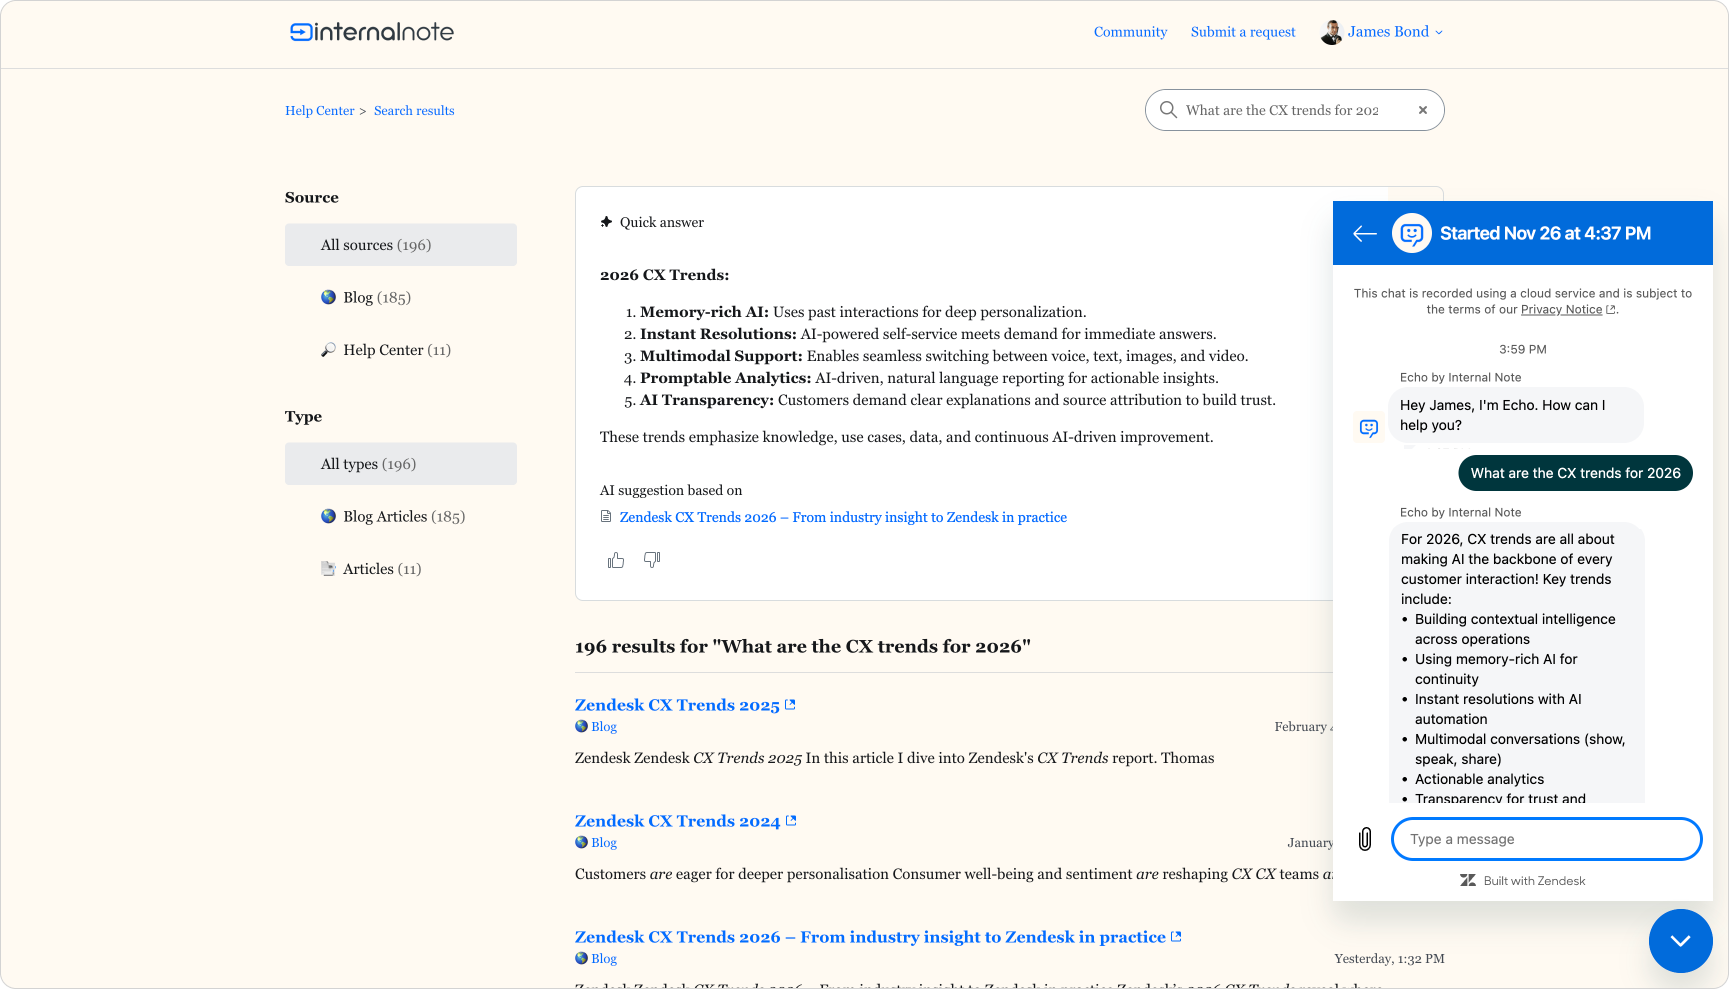Click the internalnote logo
The height and width of the screenshot is (989, 1729).
coord(371,32)
